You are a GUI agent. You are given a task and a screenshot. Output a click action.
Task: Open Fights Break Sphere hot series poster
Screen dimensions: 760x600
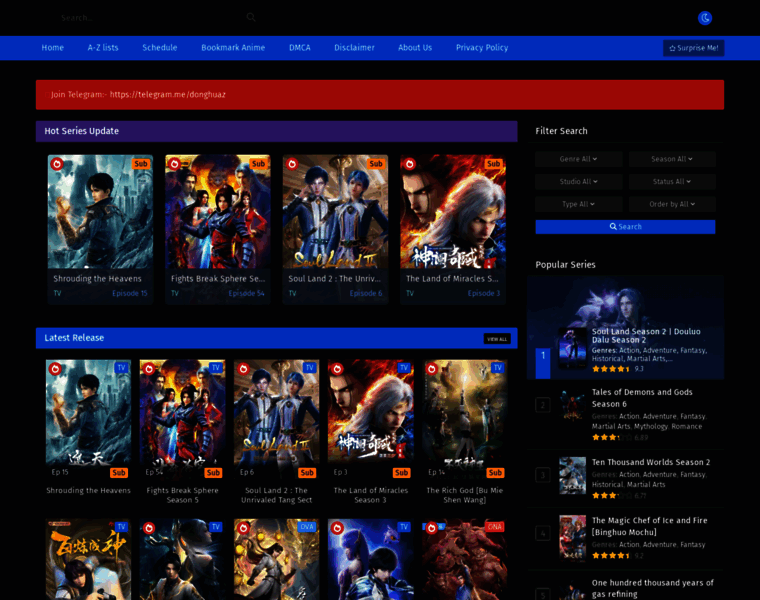pos(218,212)
